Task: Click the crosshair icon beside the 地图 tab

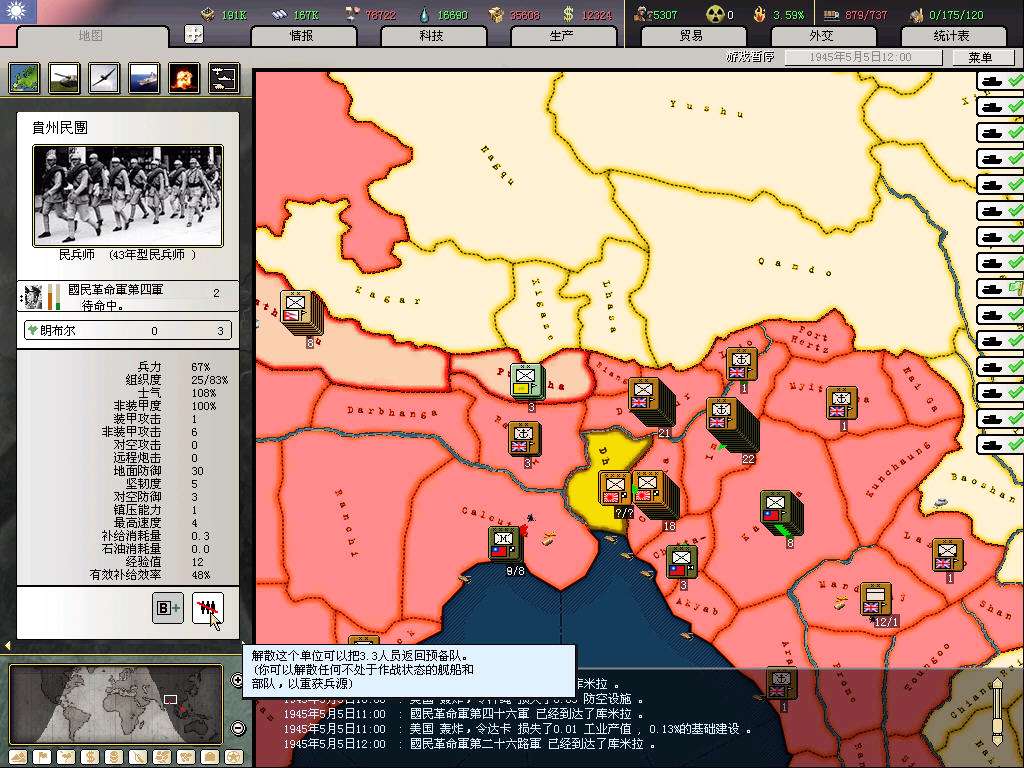Action: tap(193, 34)
